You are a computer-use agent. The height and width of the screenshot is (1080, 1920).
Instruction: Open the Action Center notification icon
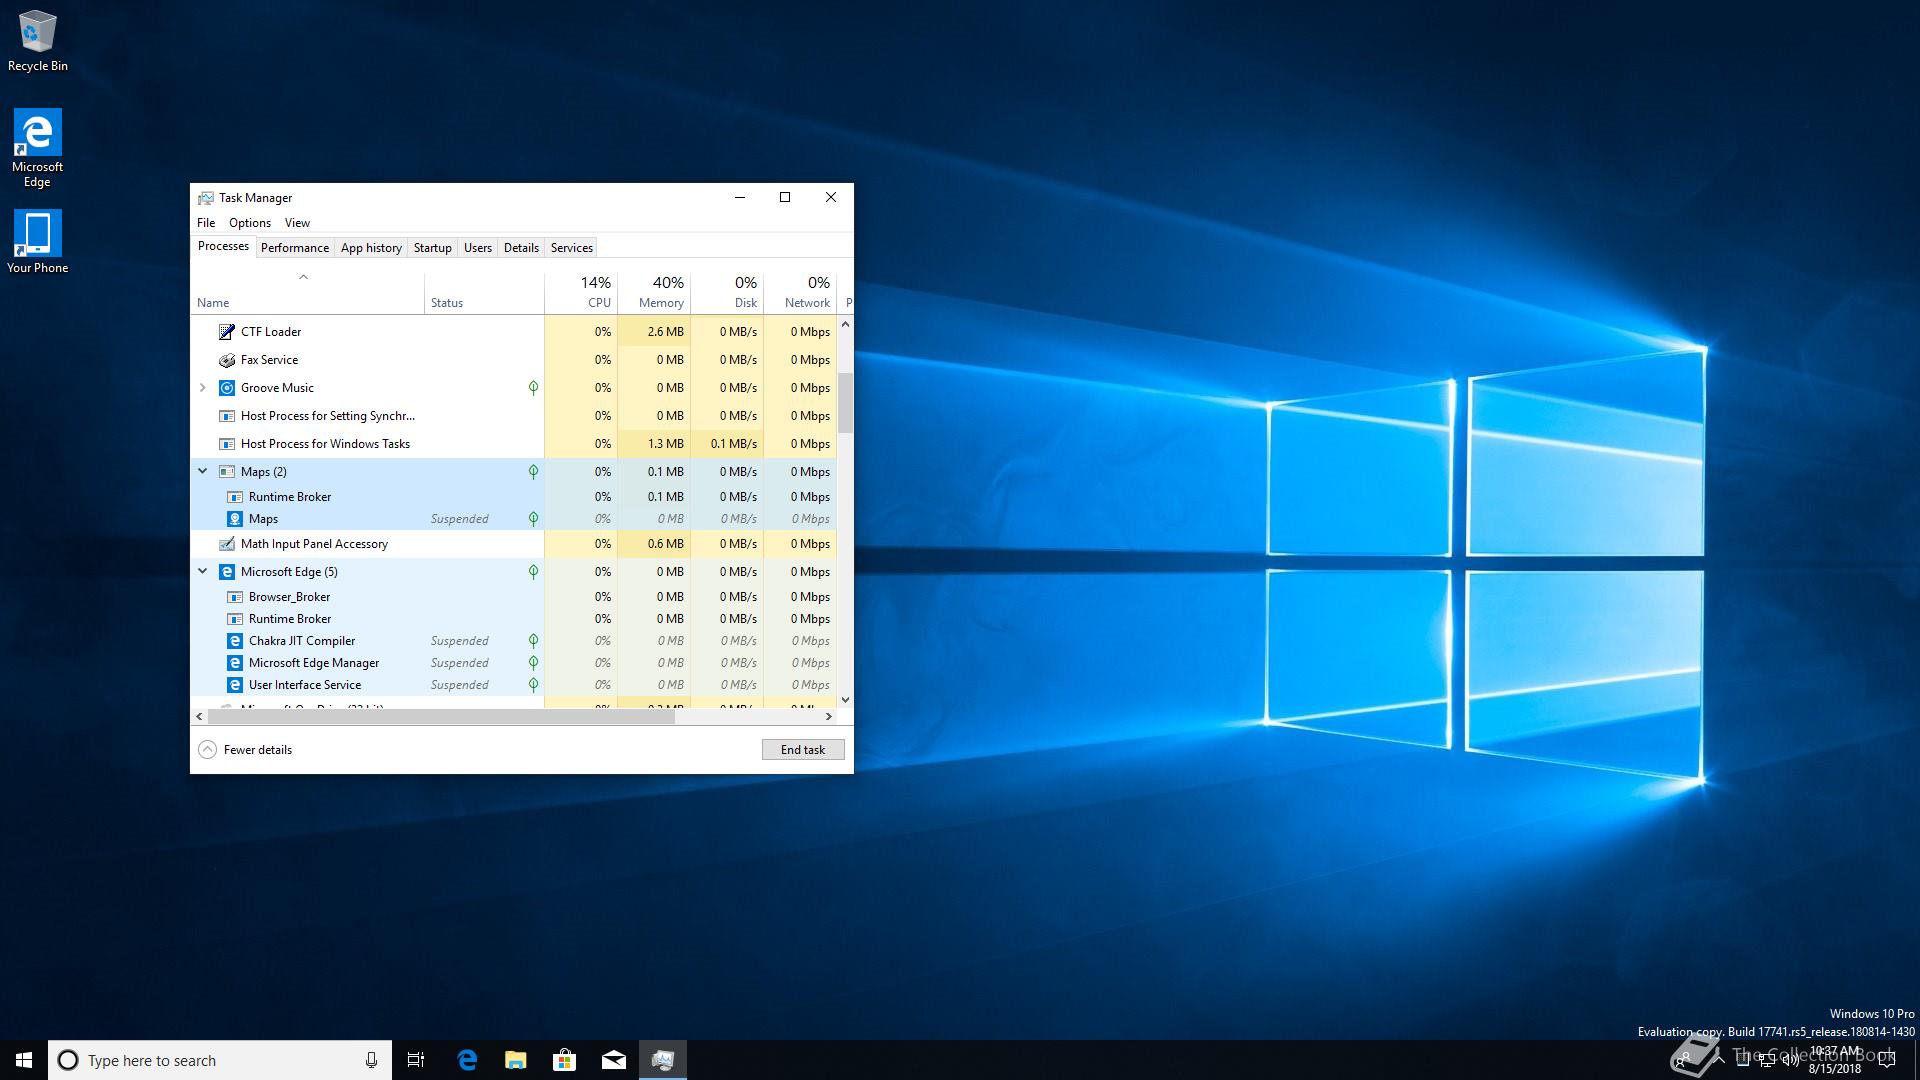pos(1887,1060)
